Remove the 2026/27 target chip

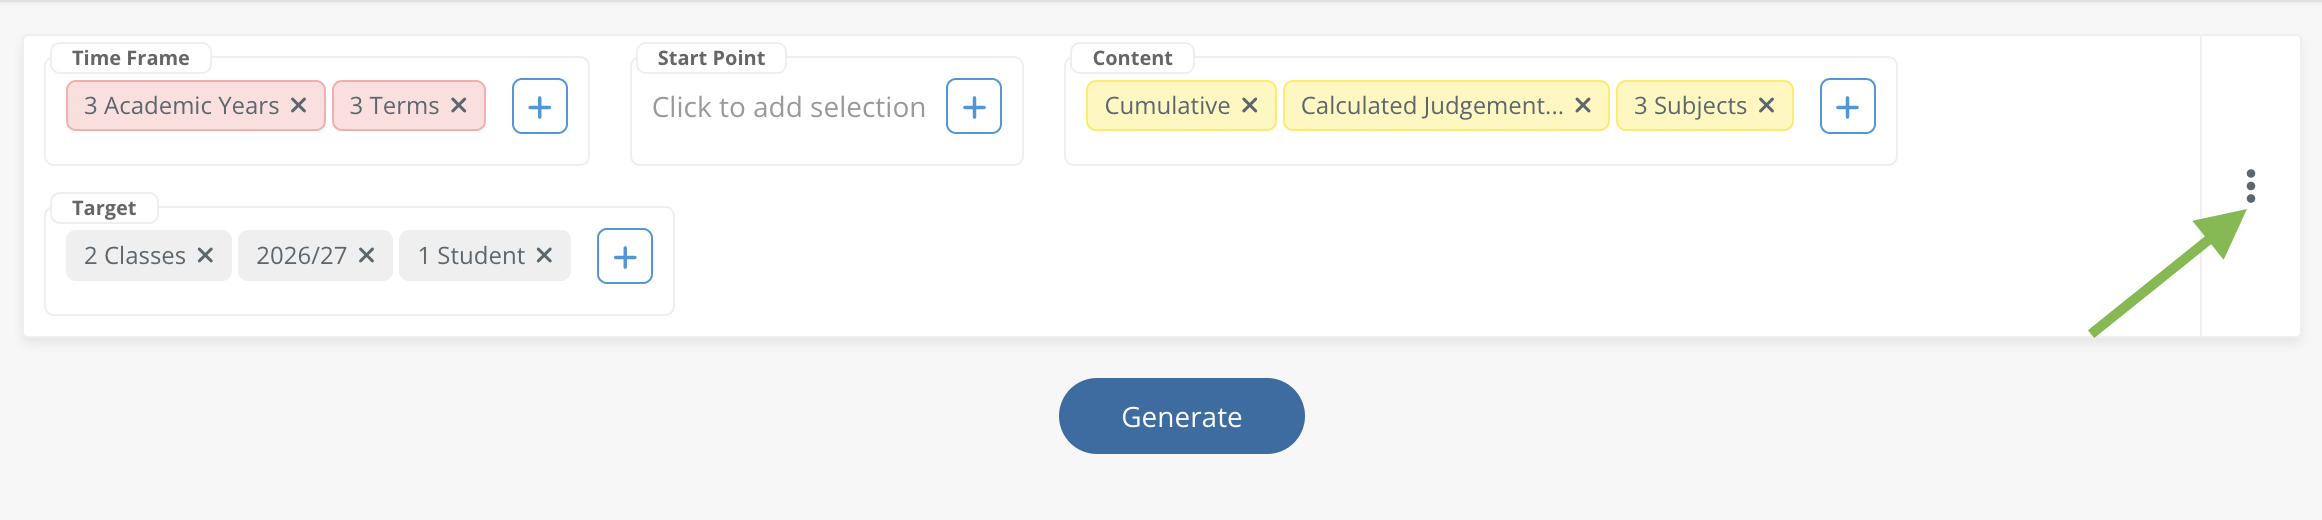(366, 255)
